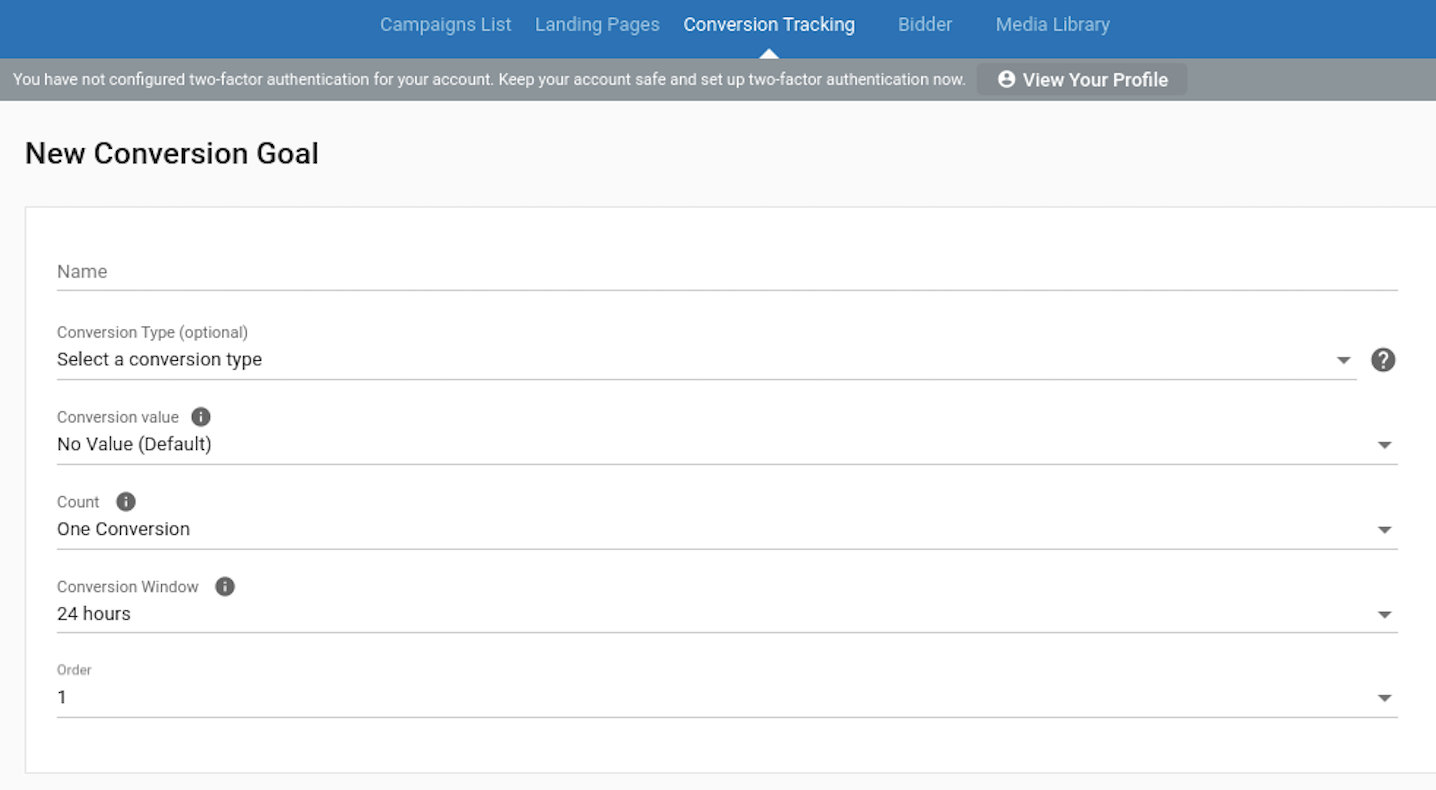Click the two-factor authentication warning message

coord(488,79)
